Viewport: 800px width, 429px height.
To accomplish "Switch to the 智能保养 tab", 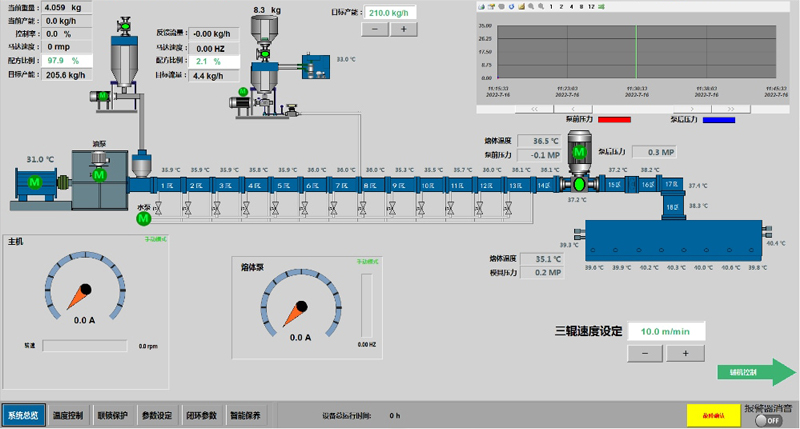I will (x=245, y=415).
